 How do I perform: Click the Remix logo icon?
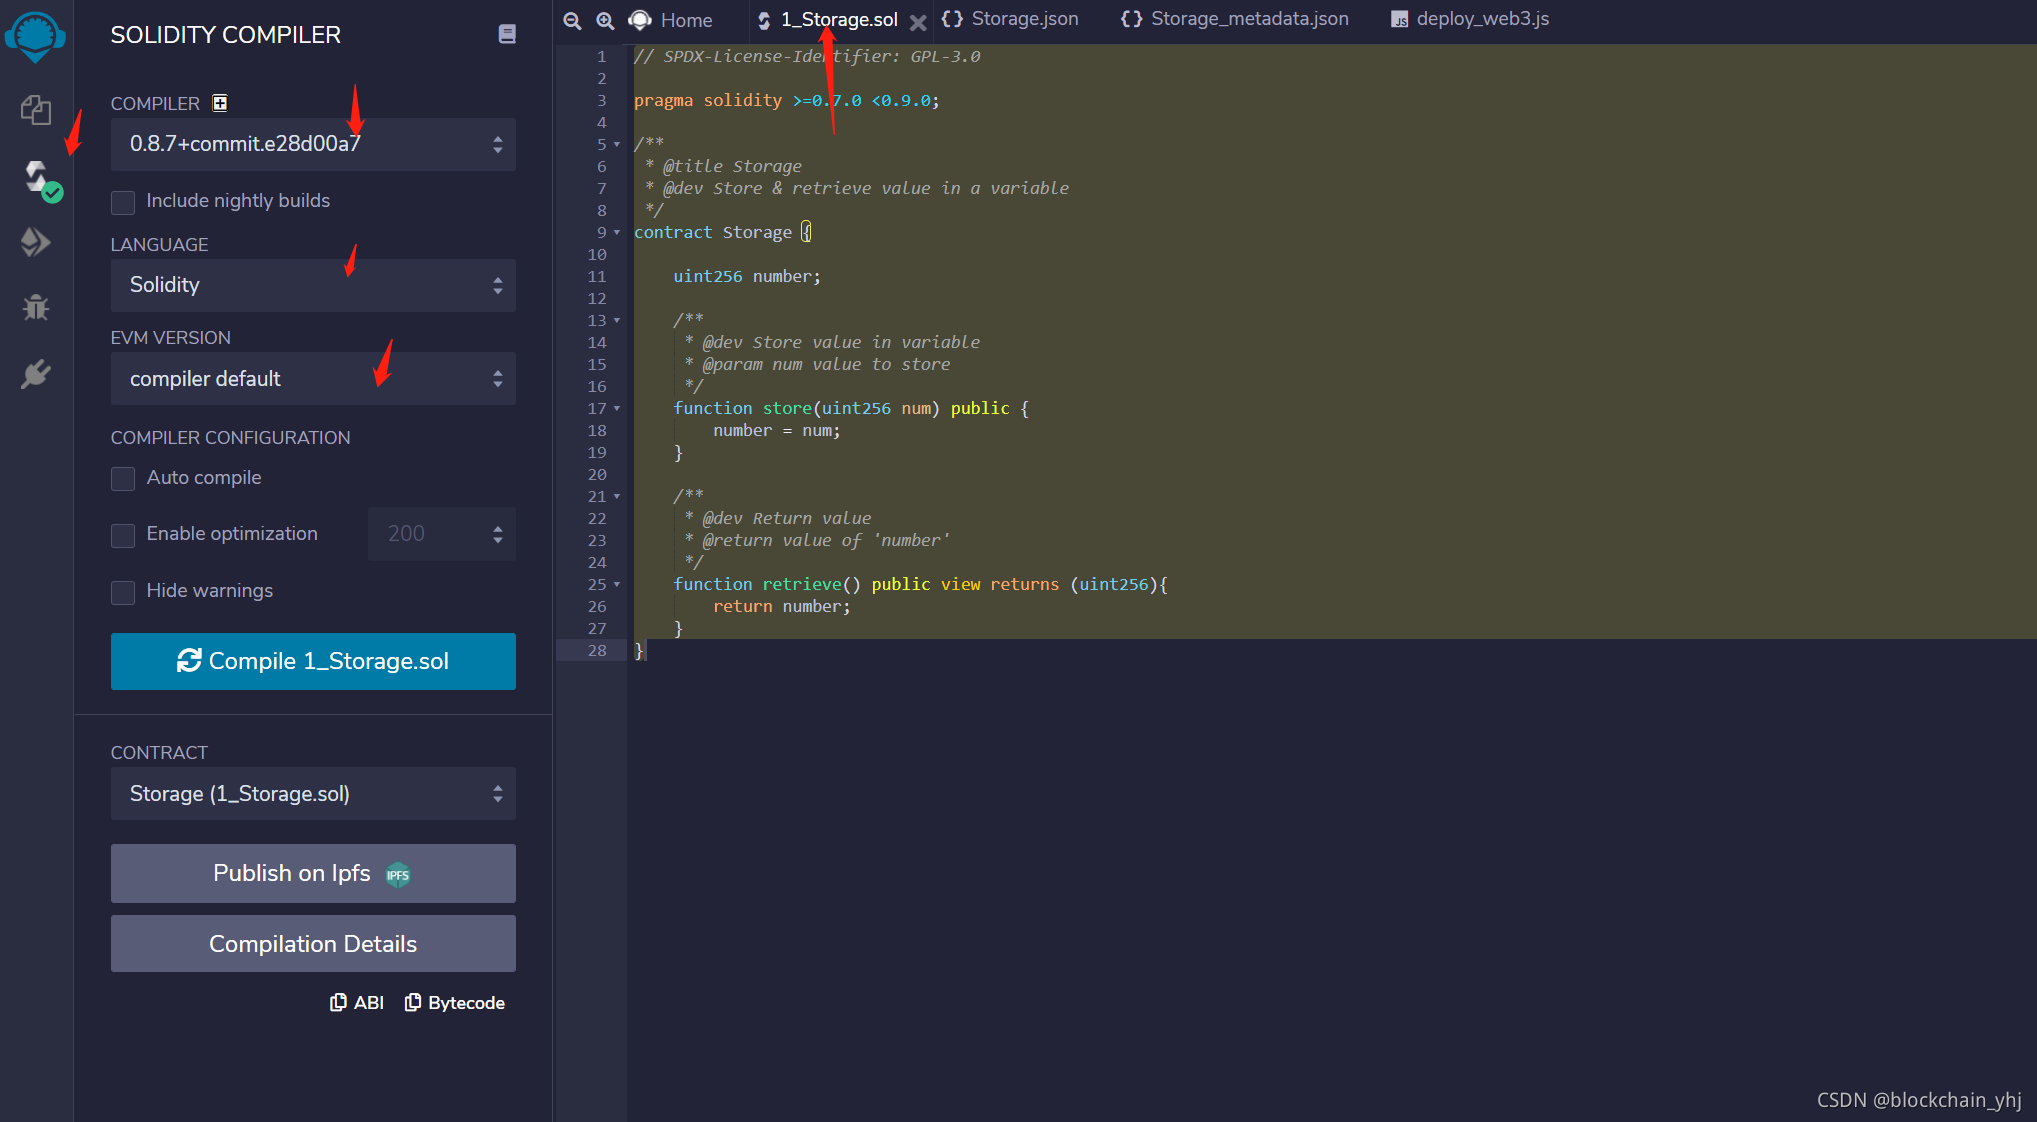point(35,36)
